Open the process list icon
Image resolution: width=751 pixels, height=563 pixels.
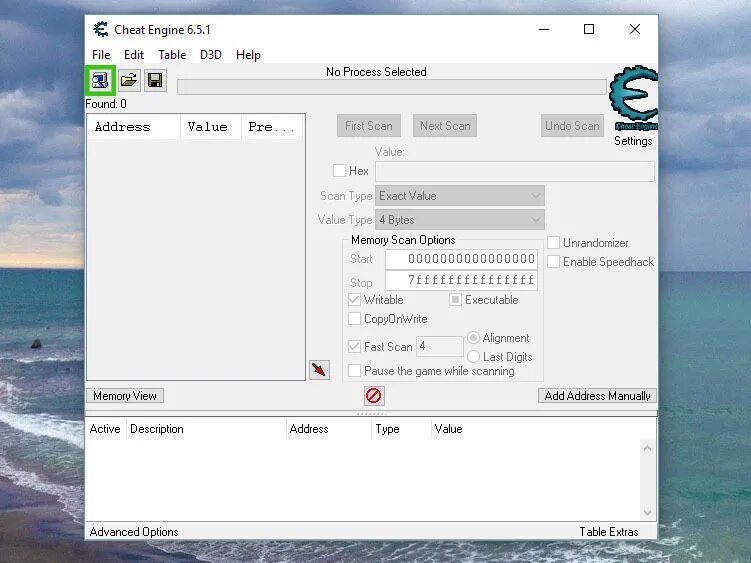[100, 80]
